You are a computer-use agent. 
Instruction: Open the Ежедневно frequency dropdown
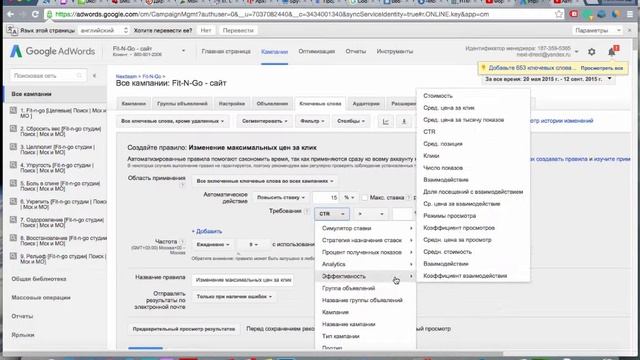[213, 244]
